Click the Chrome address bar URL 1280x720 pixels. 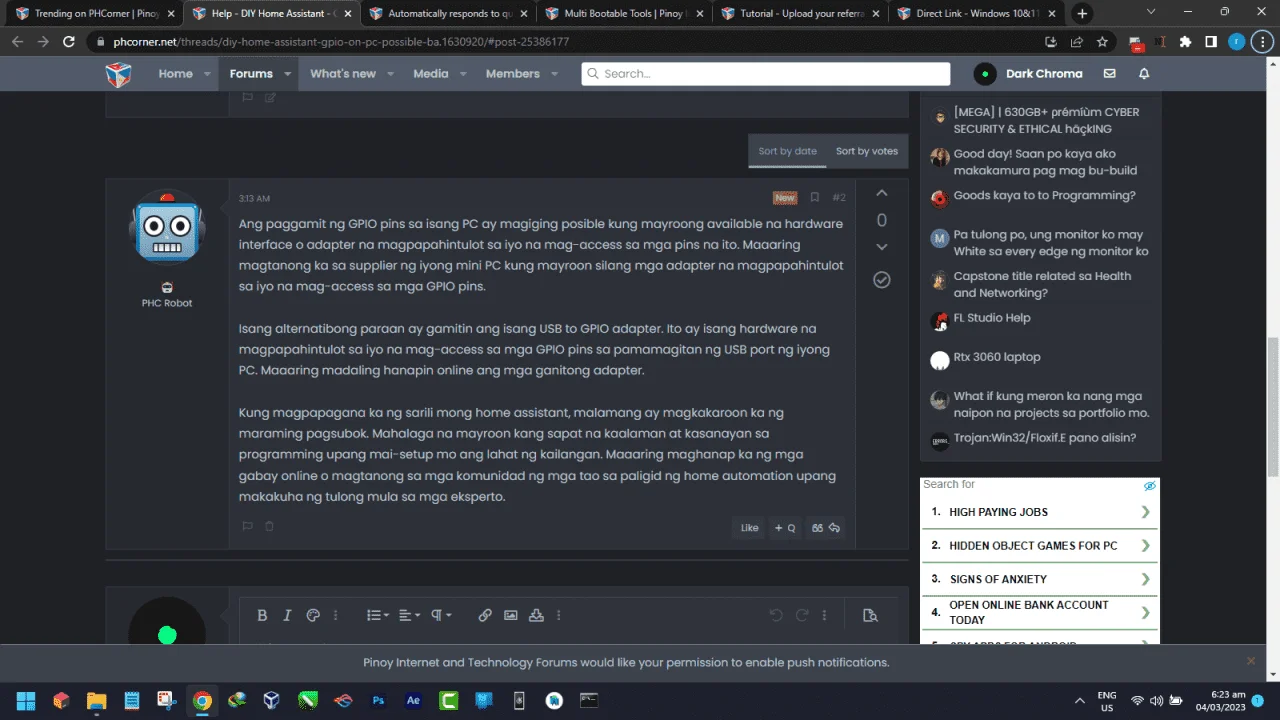coord(341,42)
